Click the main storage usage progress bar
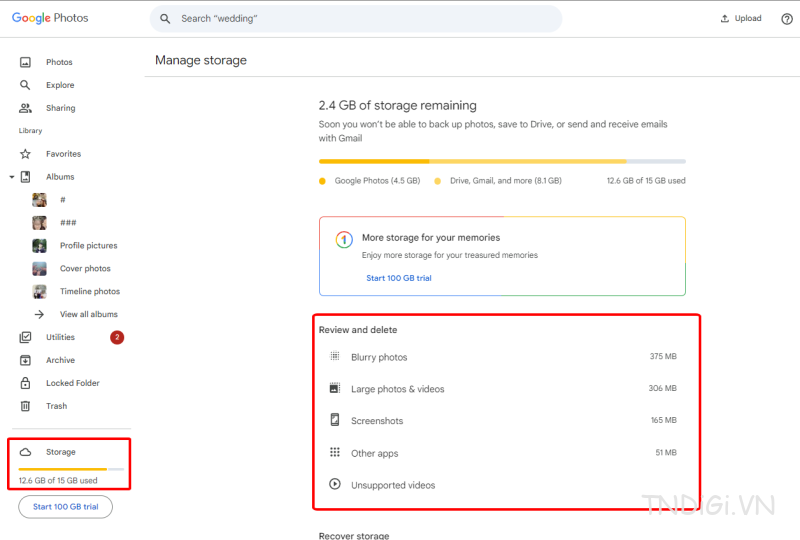Viewport: 800px width, 540px height. tap(502, 161)
